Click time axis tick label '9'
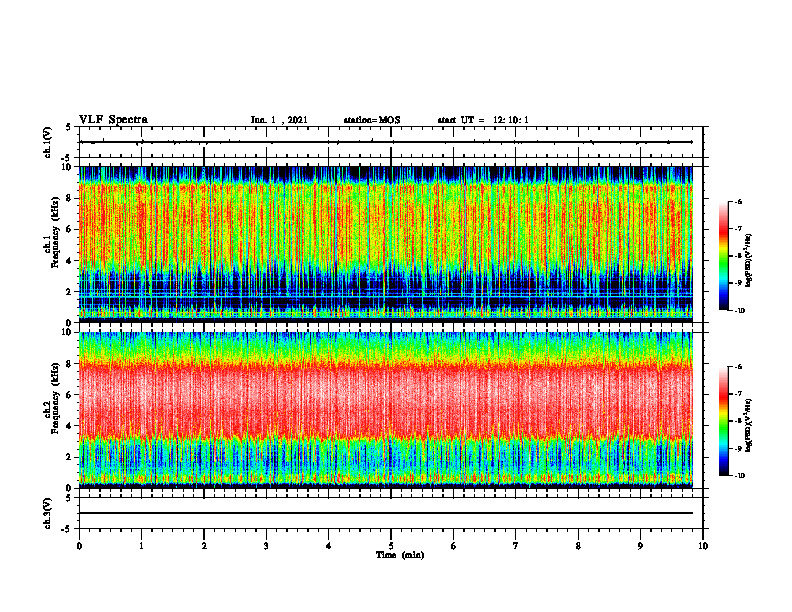792x612 pixels. [640, 546]
